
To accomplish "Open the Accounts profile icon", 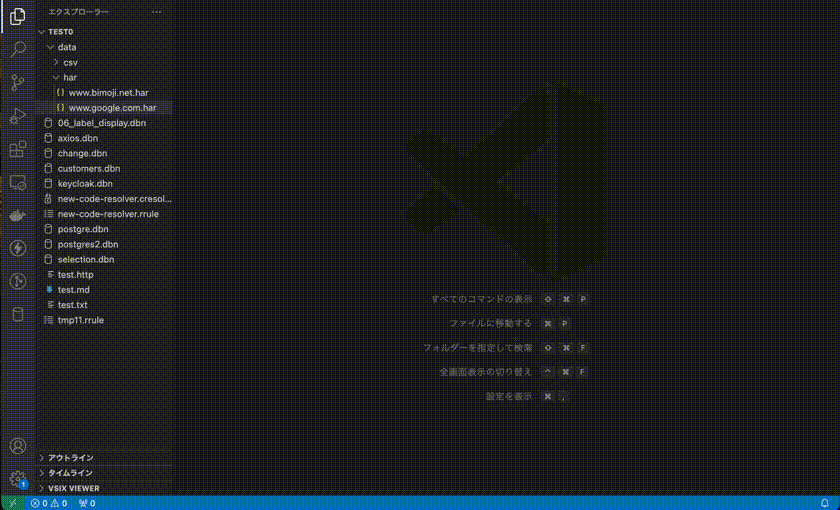I will [18, 446].
